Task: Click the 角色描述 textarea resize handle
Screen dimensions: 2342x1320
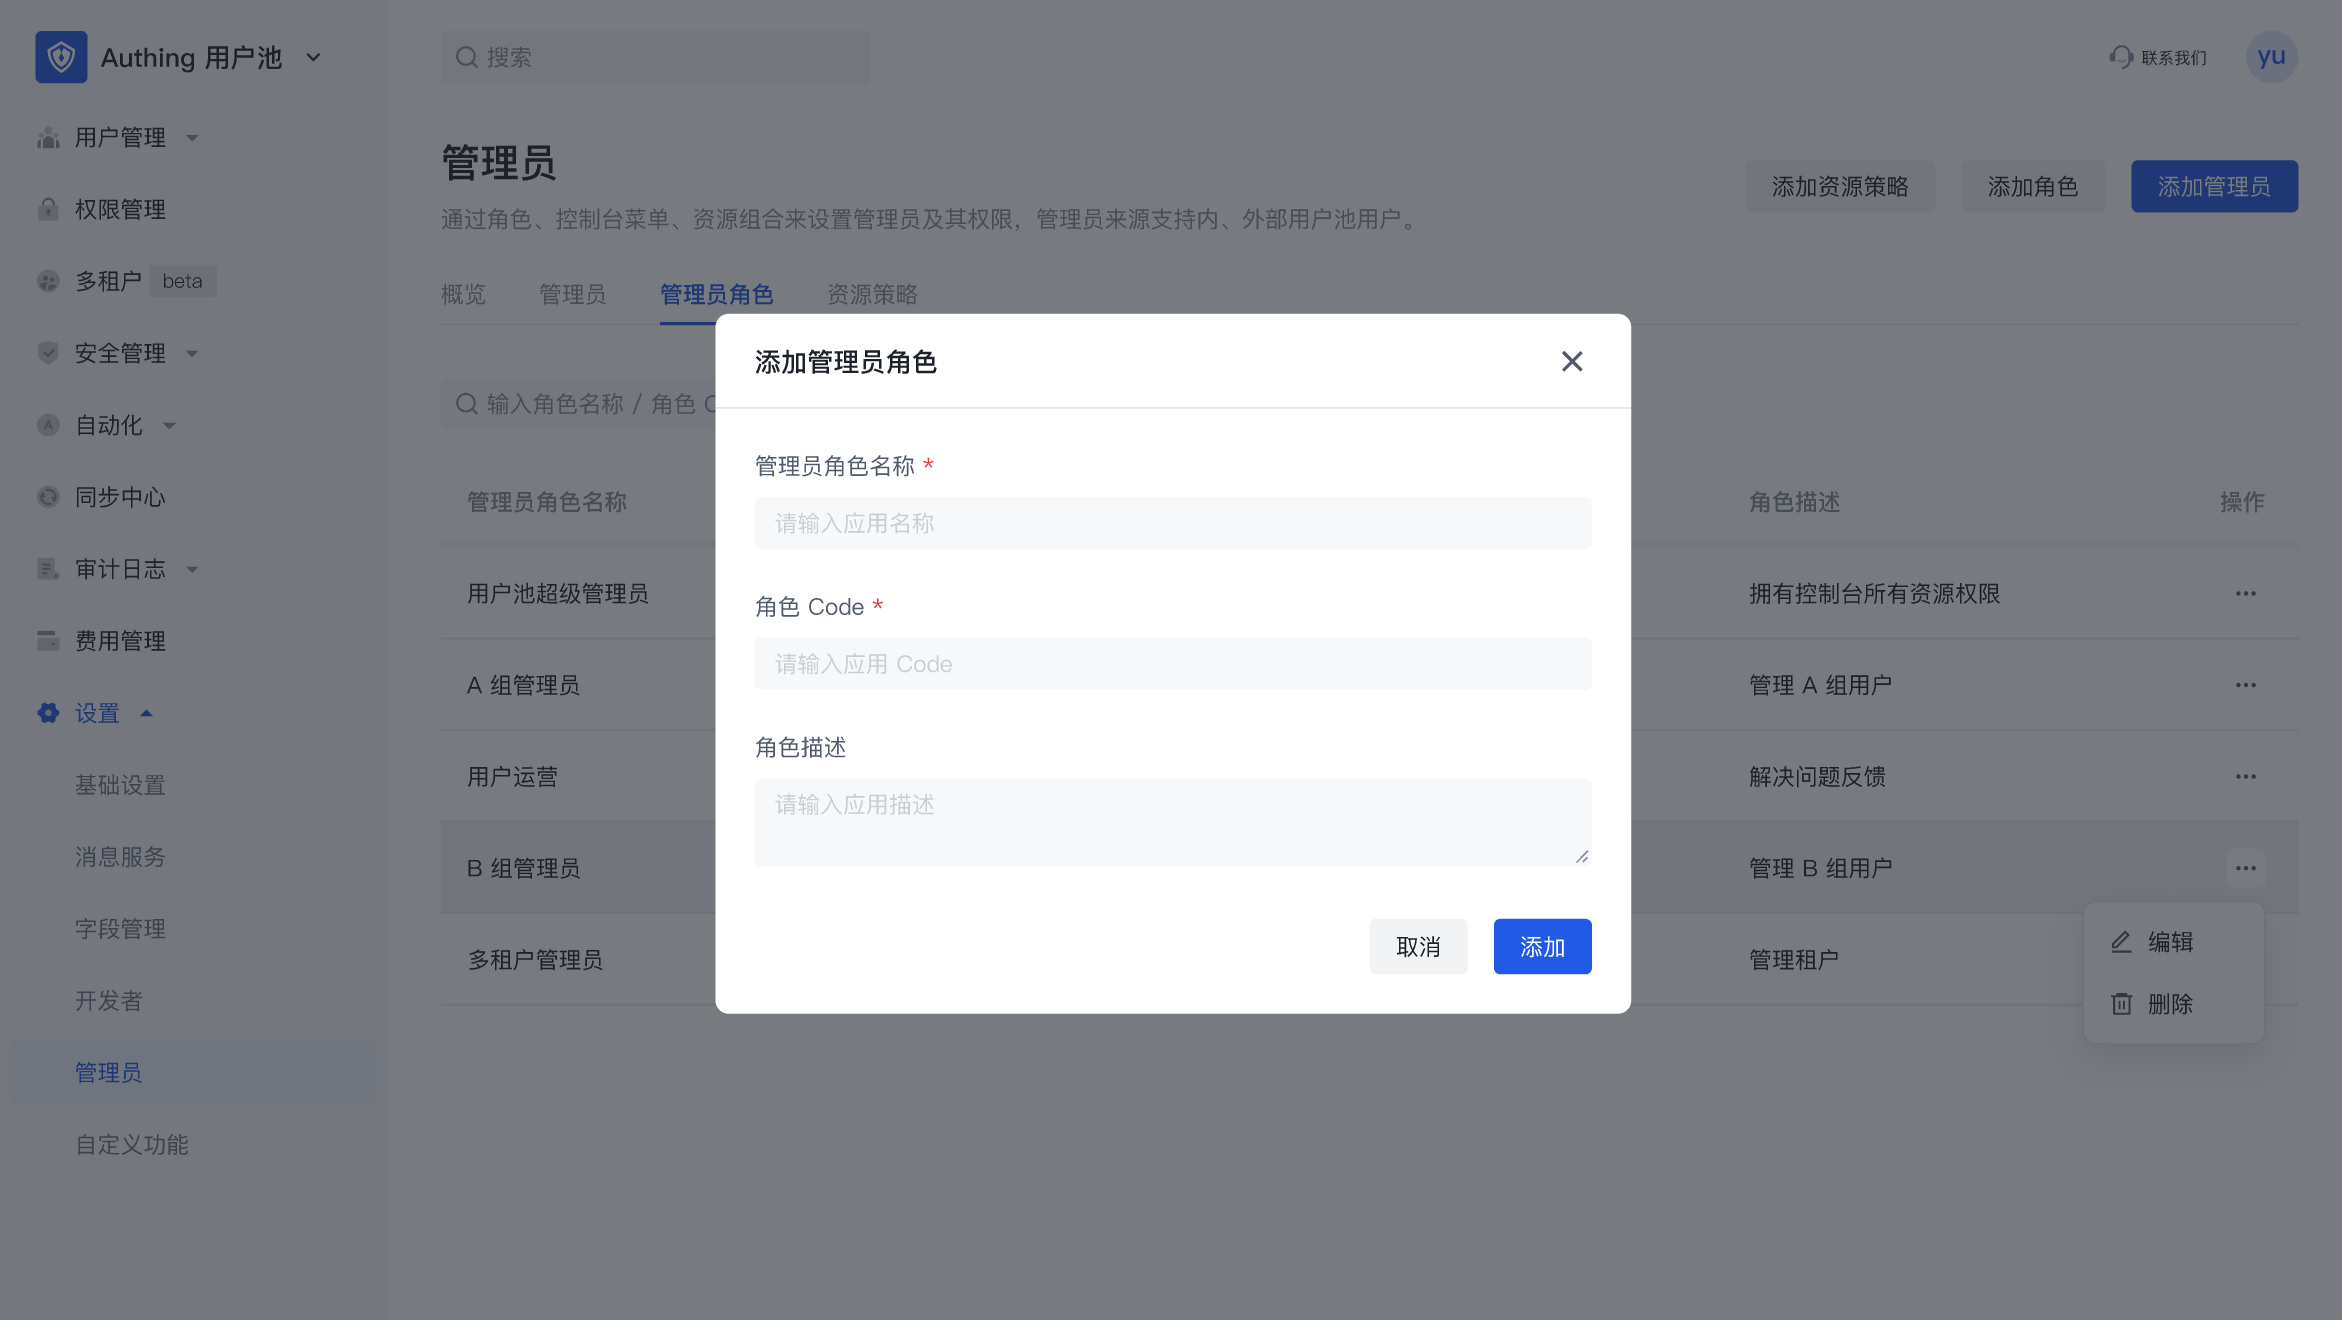Action: pyautogui.click(x=1581, y=856)
